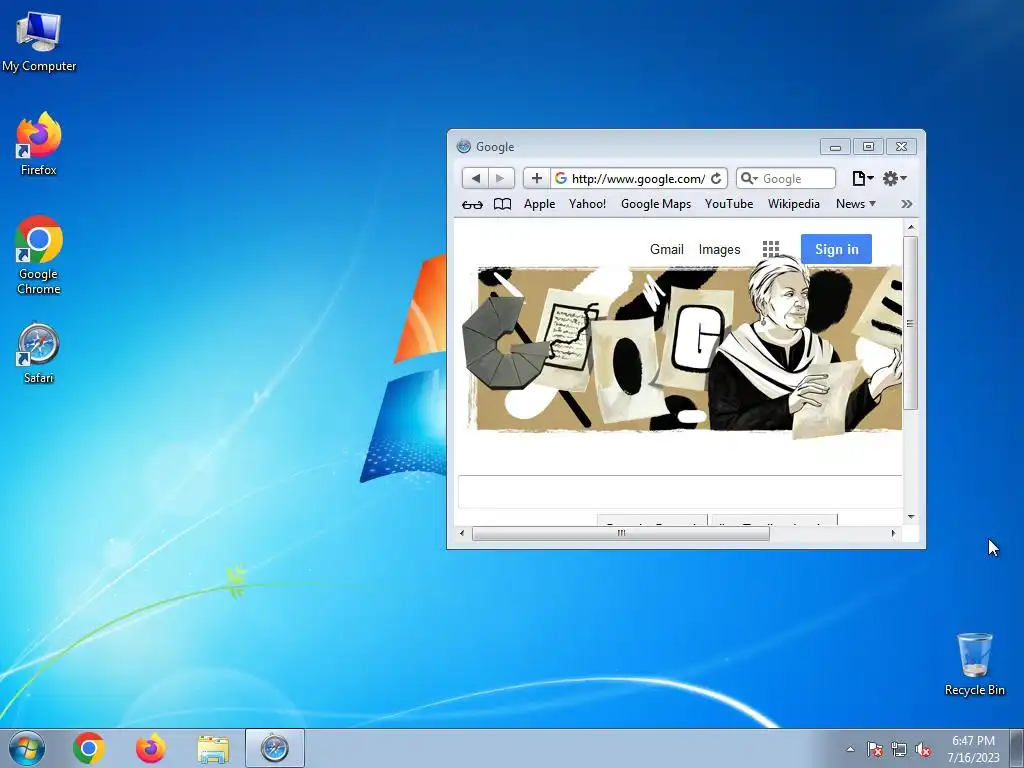Screen dimensions: 1024x768
Task: Open the taskbar clock and date
Action: pos(973,749)
